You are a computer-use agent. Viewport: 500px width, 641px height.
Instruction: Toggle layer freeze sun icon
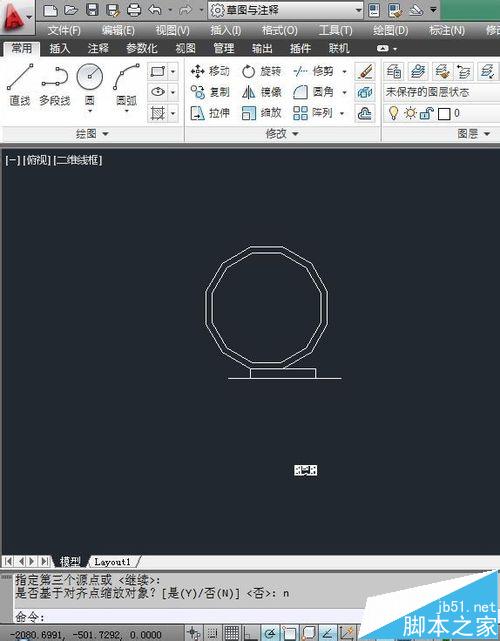(x=410, y=113)
